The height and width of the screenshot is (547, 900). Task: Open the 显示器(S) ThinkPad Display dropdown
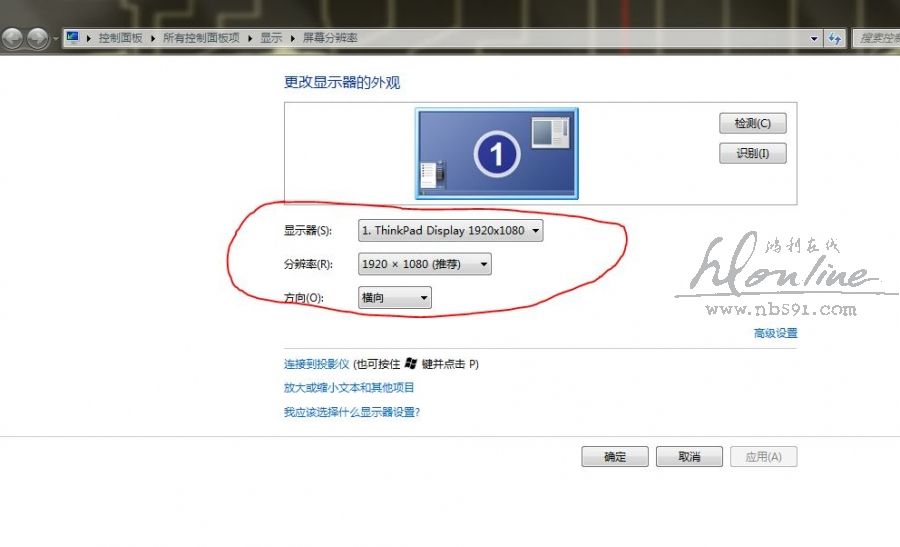pos(450,231)
